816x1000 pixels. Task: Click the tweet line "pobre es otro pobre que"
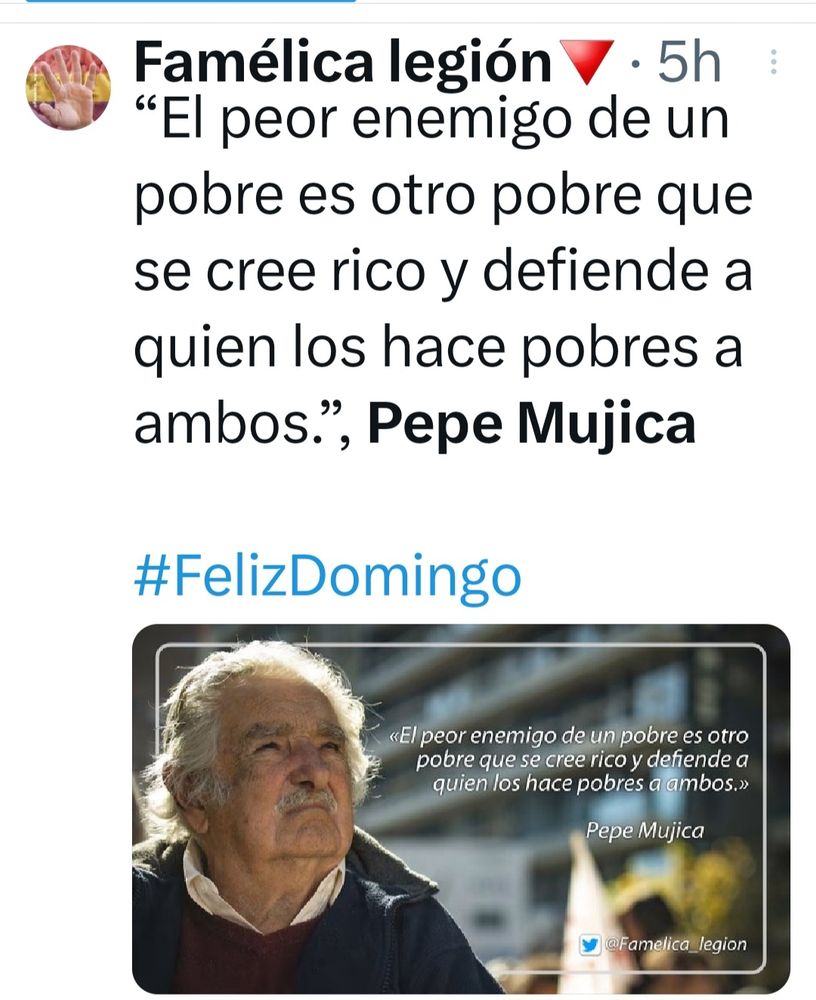443,196
